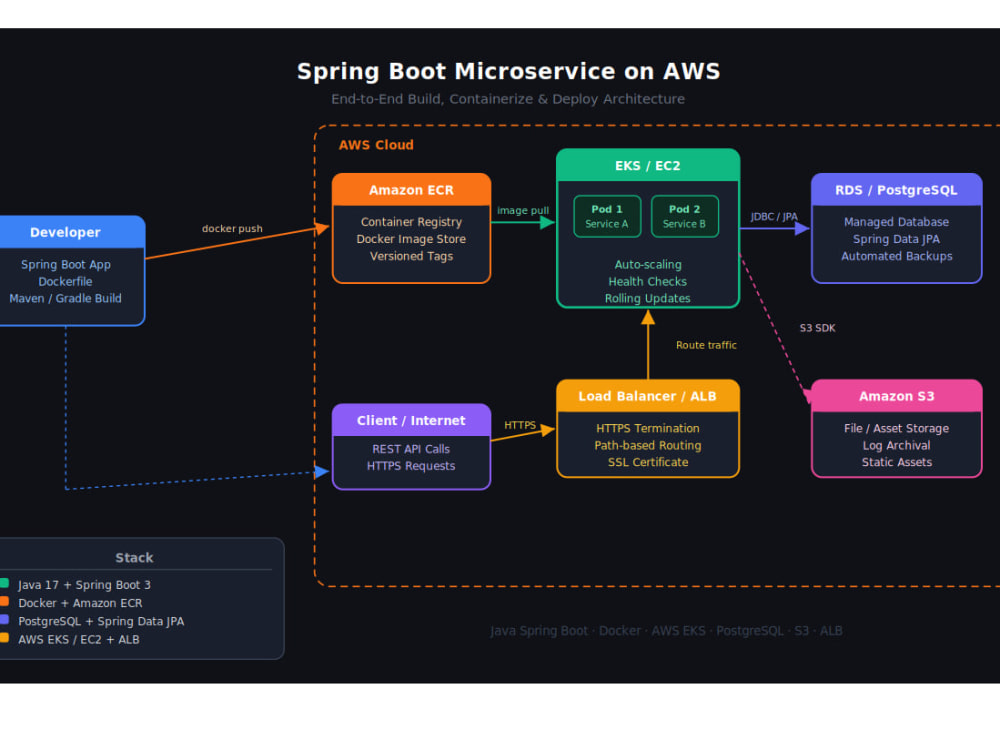Click the yellow swatch beside 'AWS EKS / EC2 + ALB'

(x=4, y=637)
